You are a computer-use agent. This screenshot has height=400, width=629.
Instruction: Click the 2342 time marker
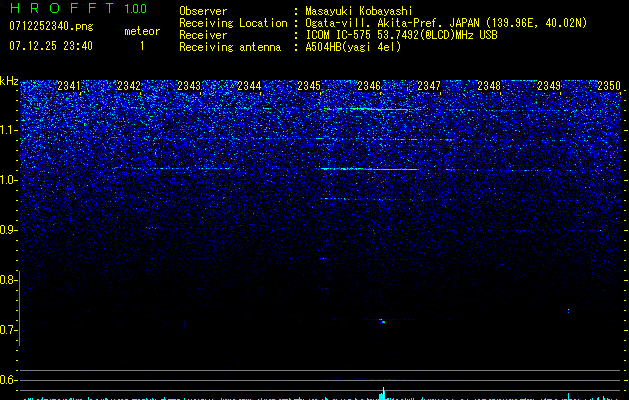point(129,86)
